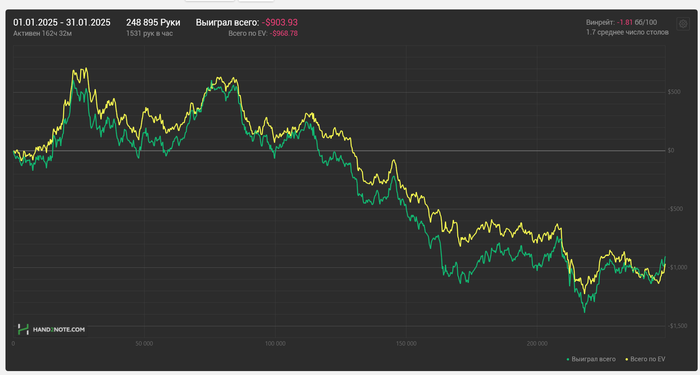Click the EV total value -$968.78

coord(283,33)
